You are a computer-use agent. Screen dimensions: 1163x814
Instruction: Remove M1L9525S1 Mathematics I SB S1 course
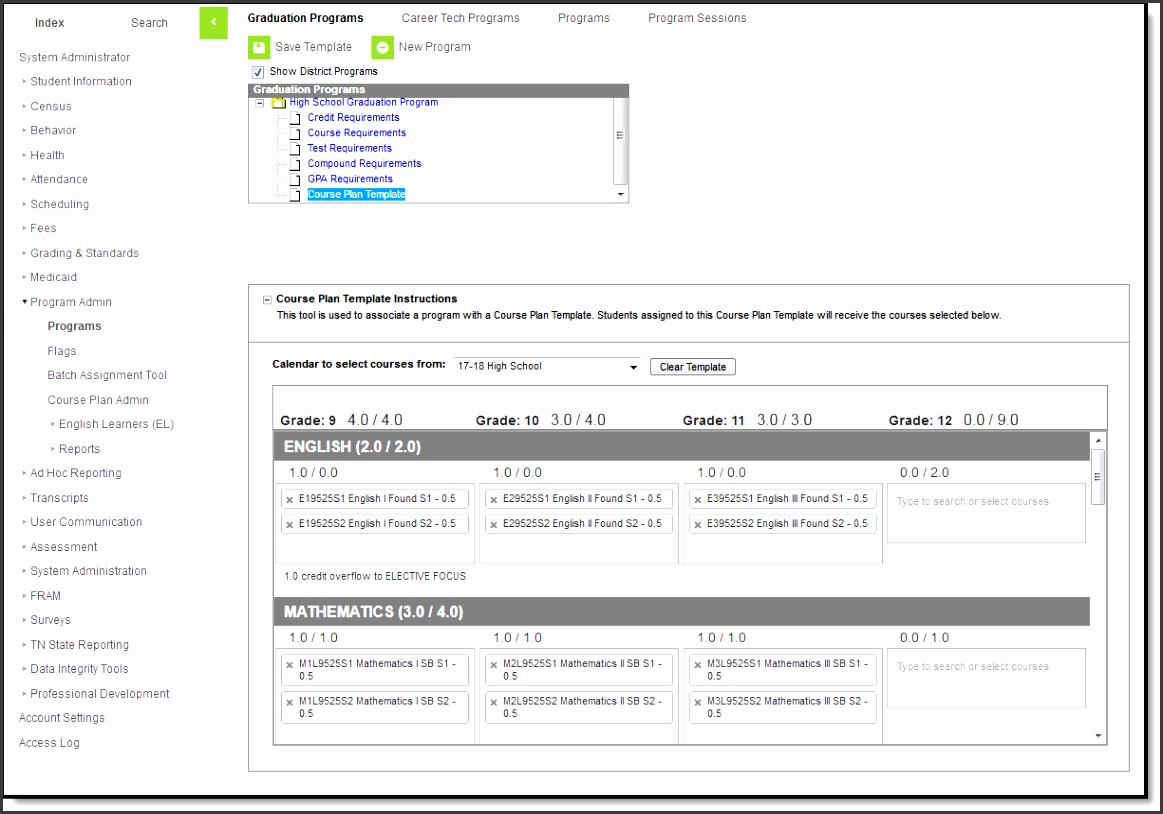pos(290,664)
